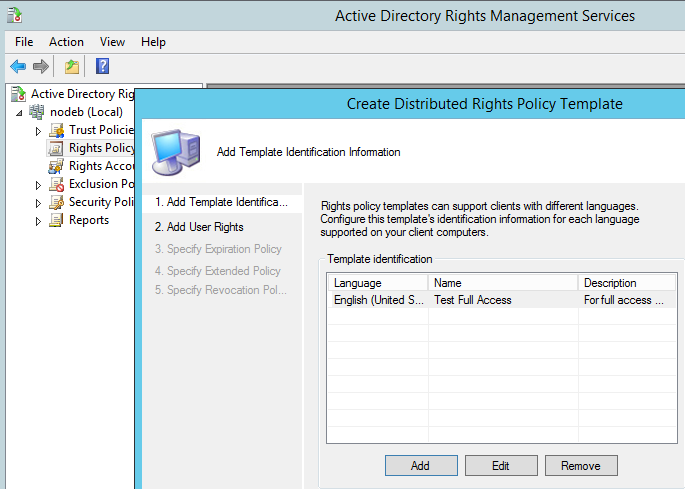Select step 3 Specify Expiration Policy
The width and height of the screenshot is (685, 489).
point(218,249)
